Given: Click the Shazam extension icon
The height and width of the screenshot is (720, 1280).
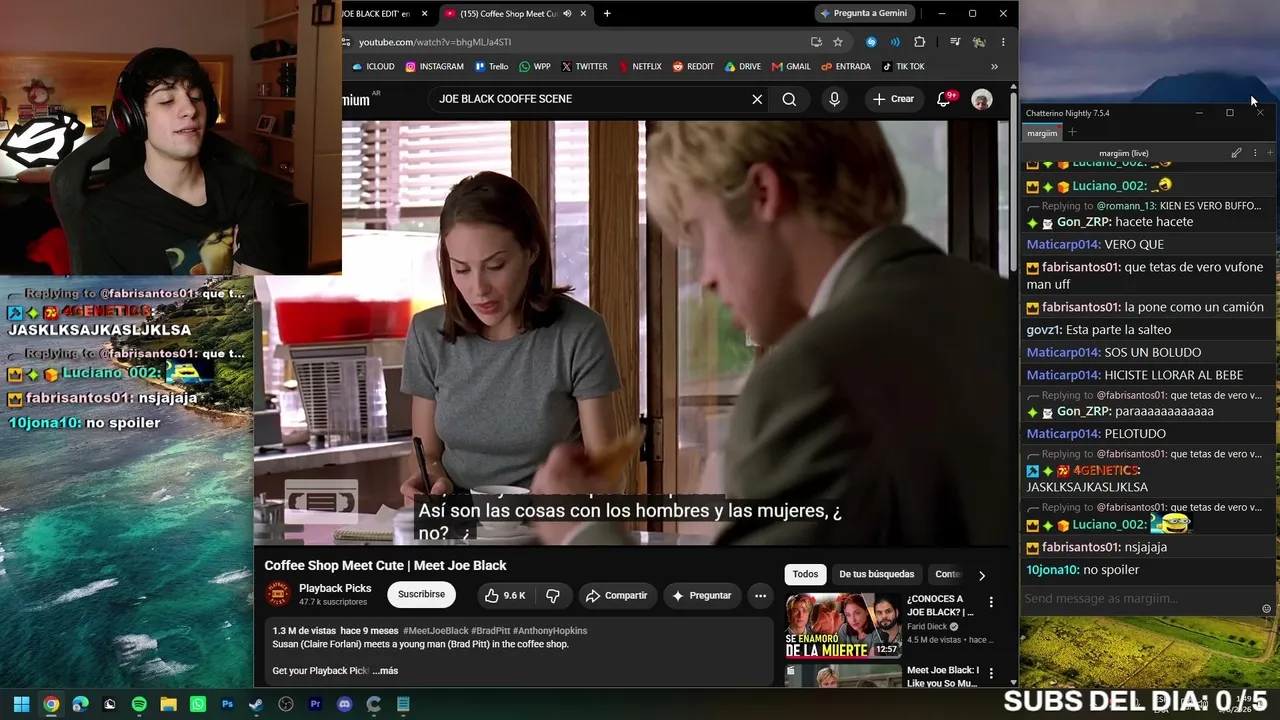Looking at the screenshot, I should pos(871,42).
